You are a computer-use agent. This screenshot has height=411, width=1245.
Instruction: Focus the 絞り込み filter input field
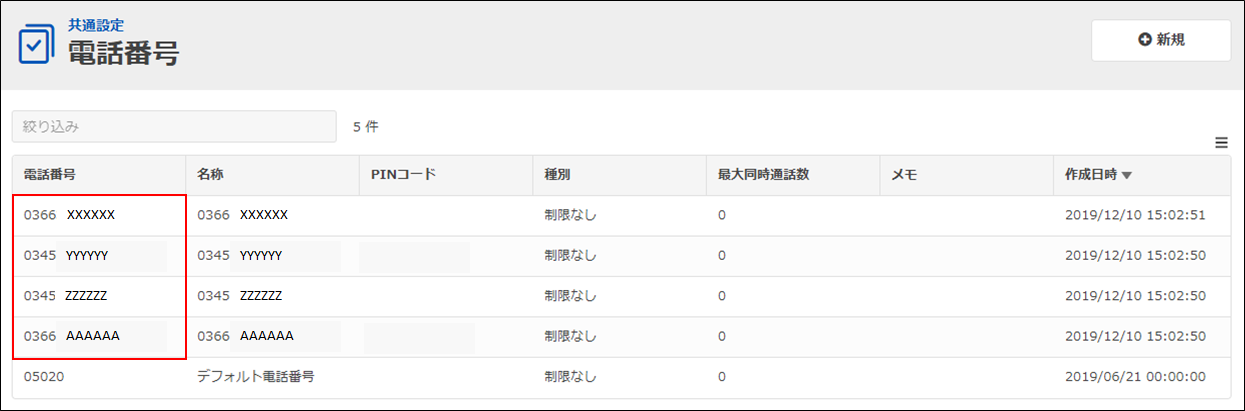[x=174, y=127]
